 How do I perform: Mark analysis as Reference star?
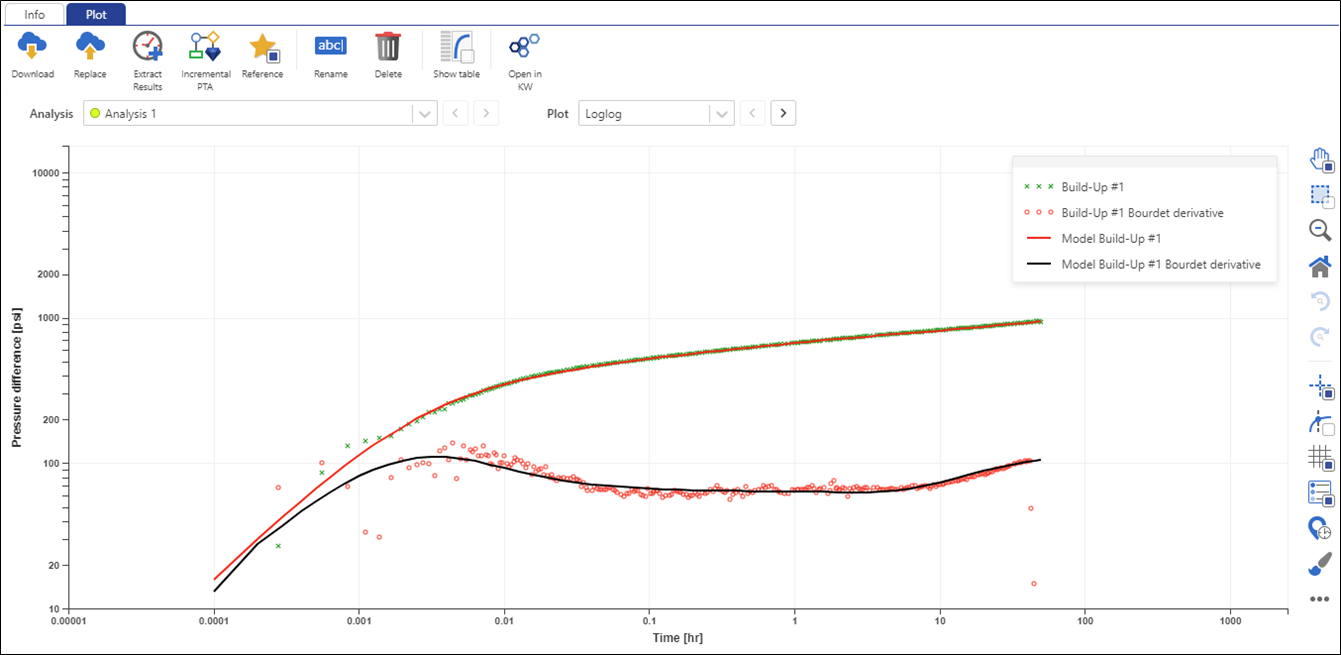point(263,47)
